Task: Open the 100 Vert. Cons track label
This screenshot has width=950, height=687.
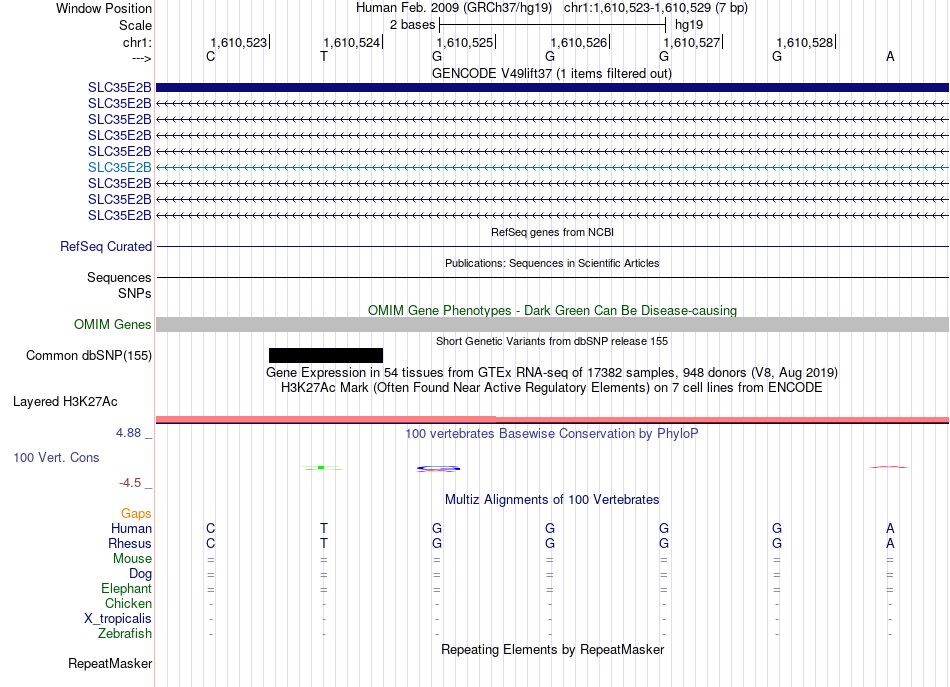Action: (x=56, y=457)
